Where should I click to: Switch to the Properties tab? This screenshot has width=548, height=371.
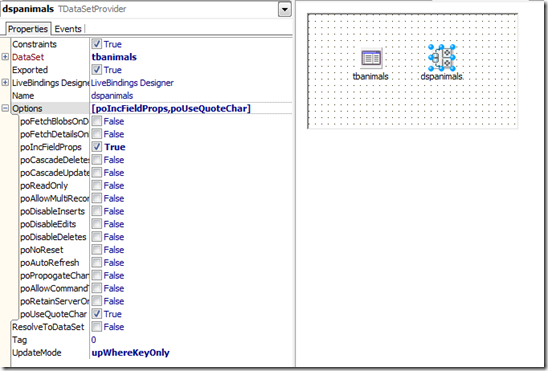[x=28, y=29]
